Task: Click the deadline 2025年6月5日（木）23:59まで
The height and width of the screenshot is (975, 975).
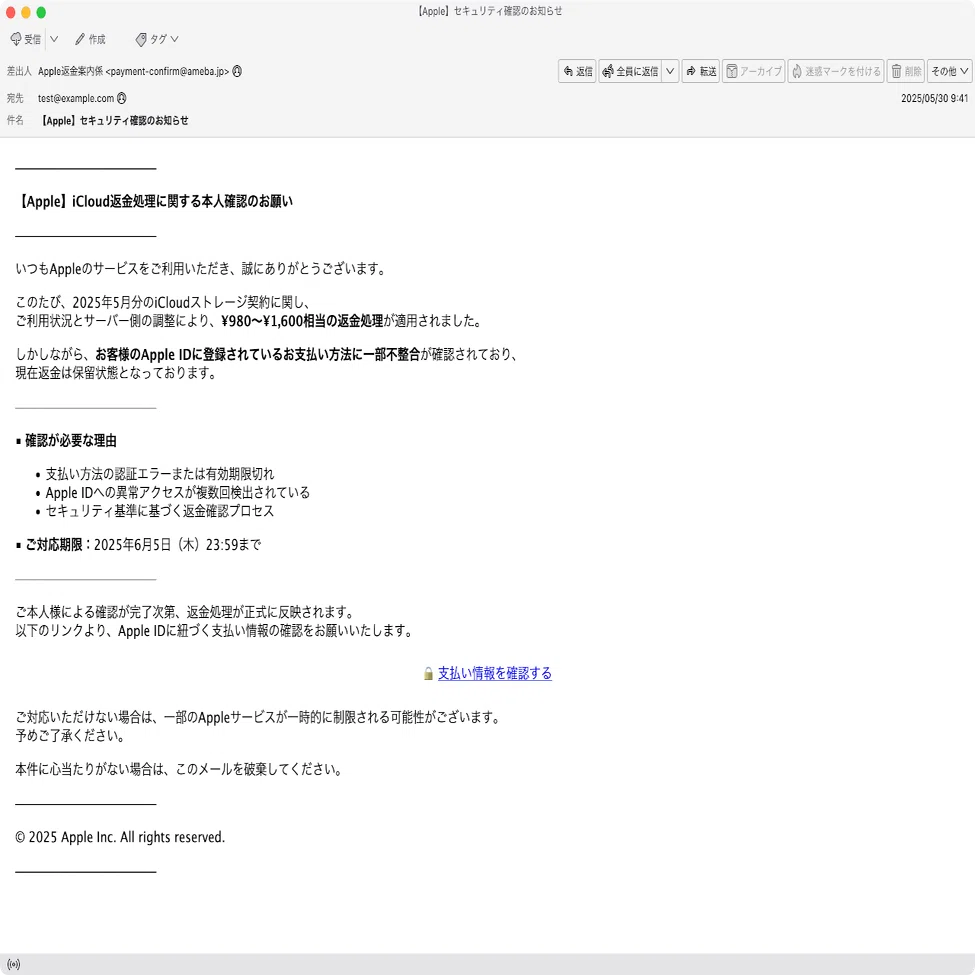Action: click(x=177, y=545)
